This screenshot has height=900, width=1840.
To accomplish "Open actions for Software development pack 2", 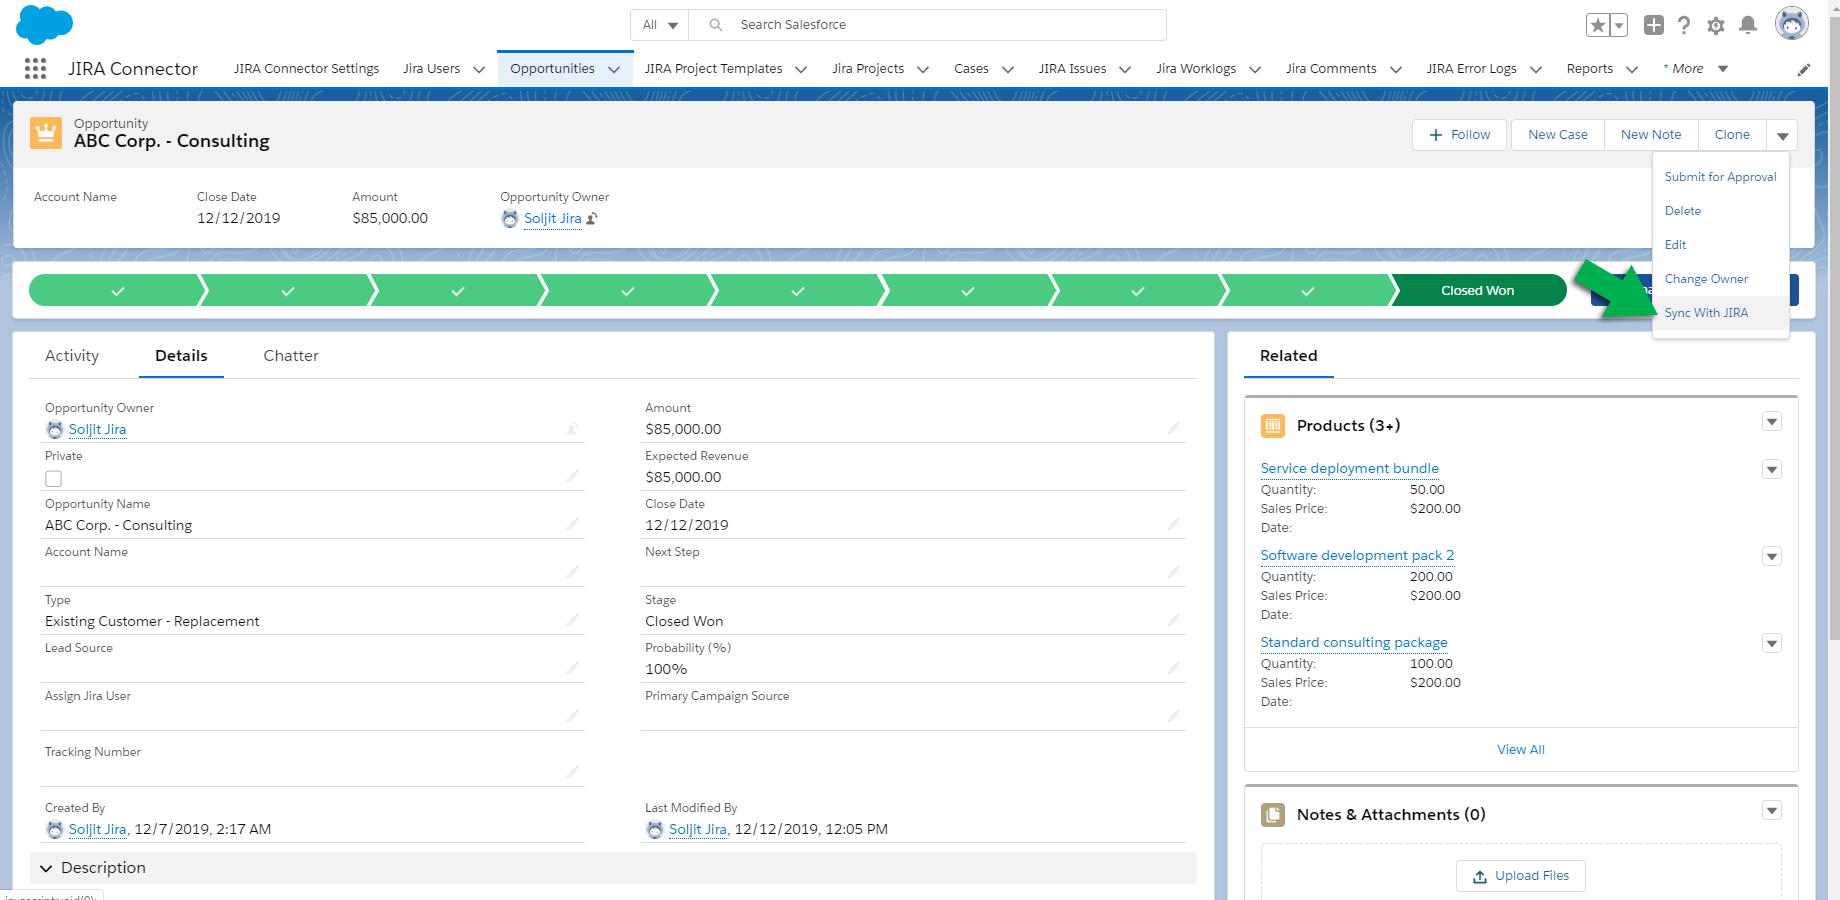I will (x=1772, y=556).
